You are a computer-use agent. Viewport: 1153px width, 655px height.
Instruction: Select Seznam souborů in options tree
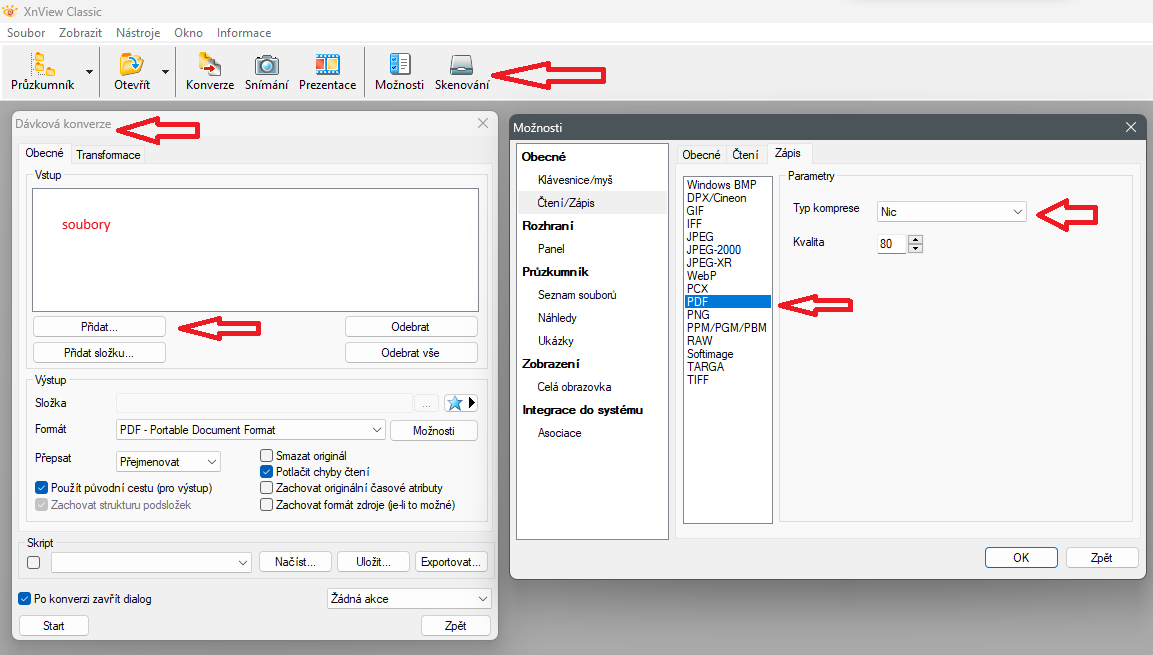pos(577,295)
